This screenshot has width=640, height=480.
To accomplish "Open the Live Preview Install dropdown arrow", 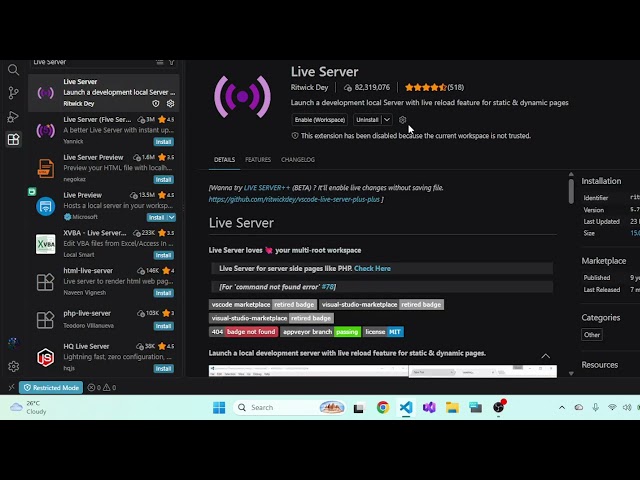I will point(171,217).
